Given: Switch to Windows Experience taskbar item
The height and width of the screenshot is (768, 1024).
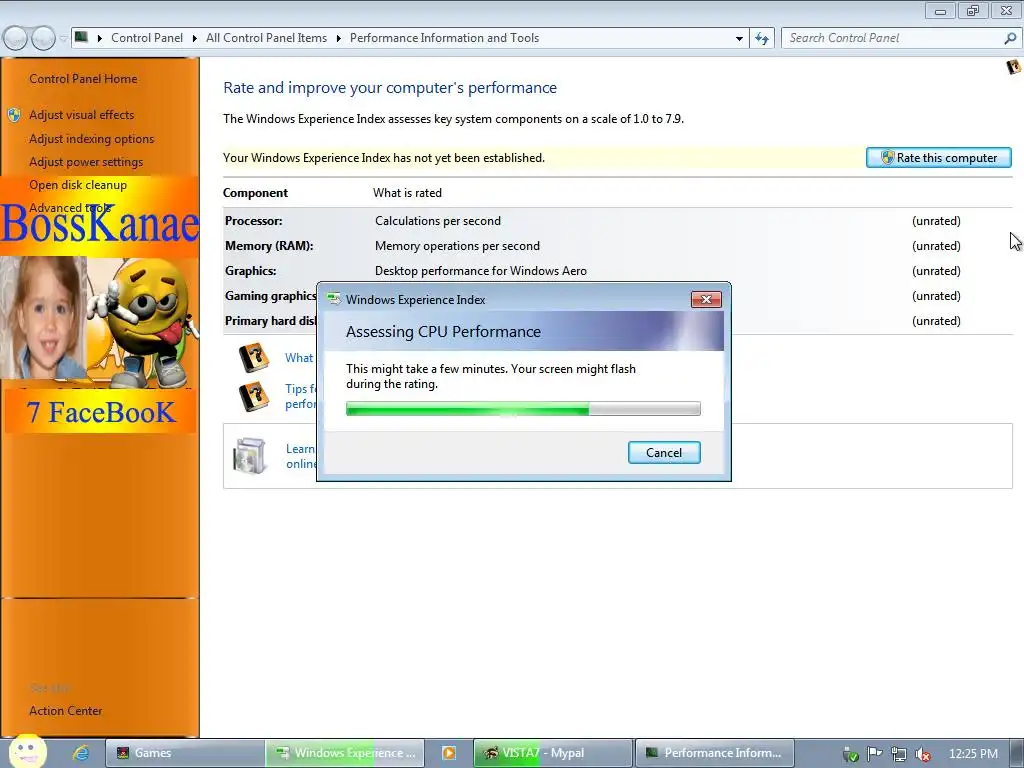Looking at the screenshot, I should point(345,753).
